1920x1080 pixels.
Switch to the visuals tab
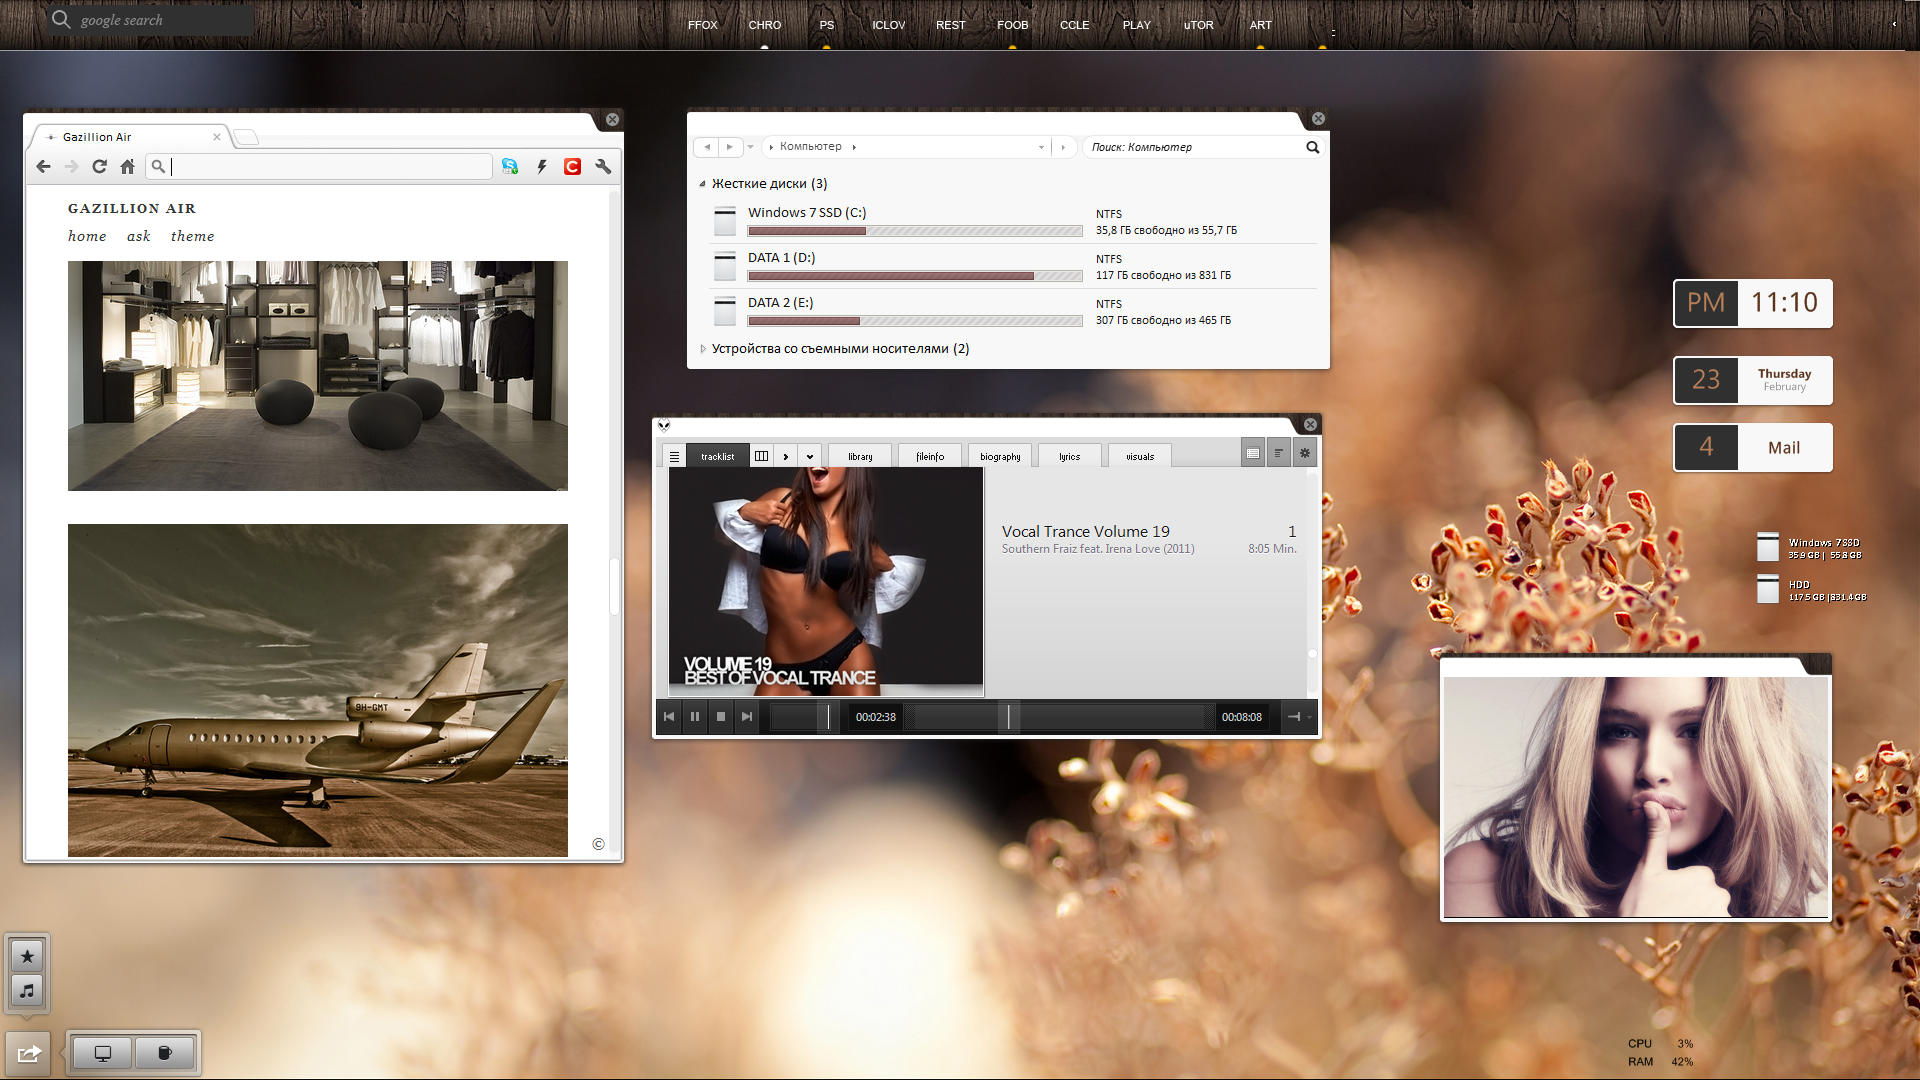click(x=1140, y=456)
